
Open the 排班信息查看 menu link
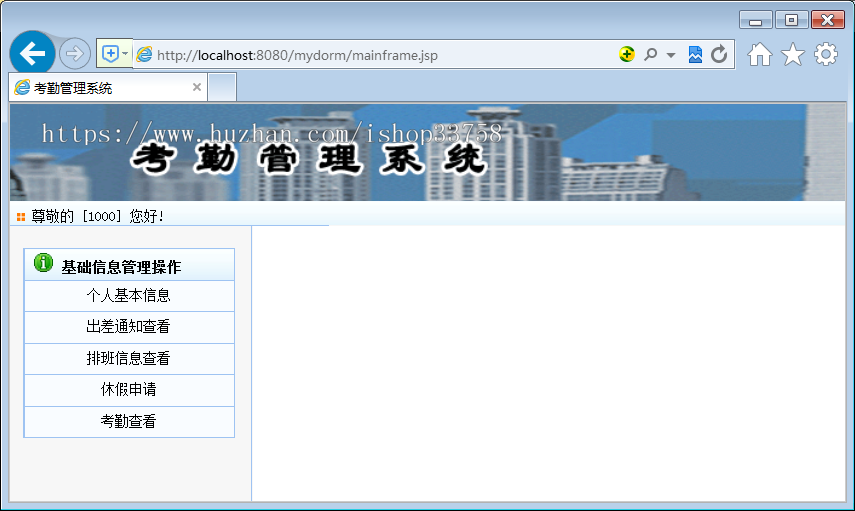coord(129,358)
